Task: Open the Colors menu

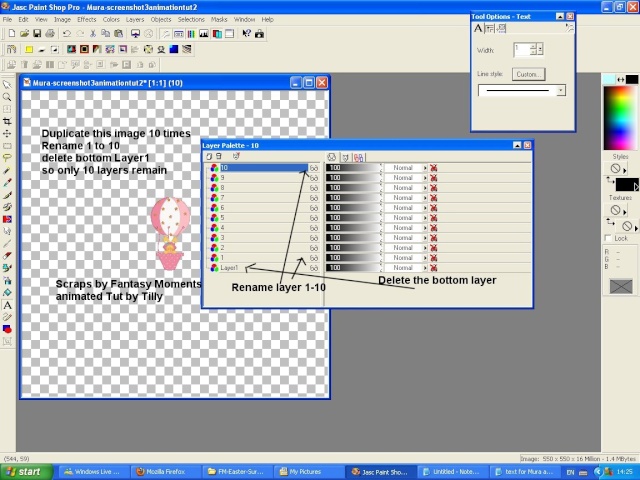Action: [111, 19]
